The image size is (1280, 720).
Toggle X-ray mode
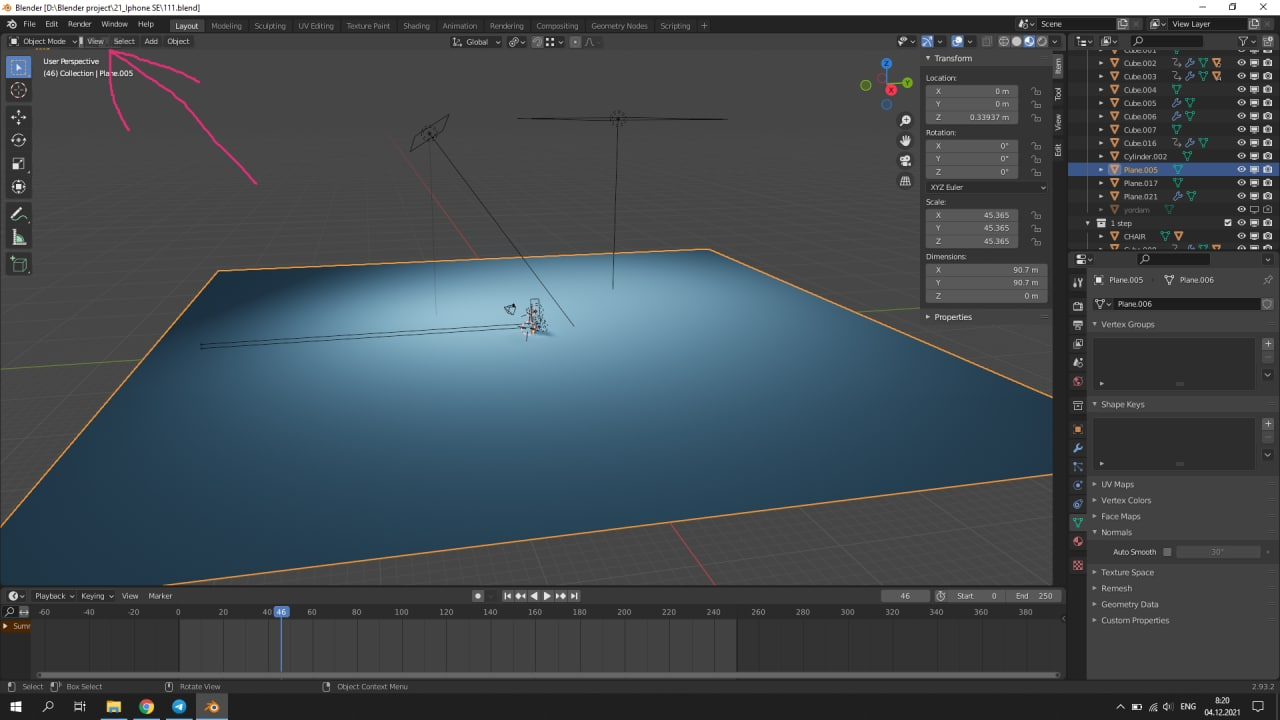click(986, 41)
